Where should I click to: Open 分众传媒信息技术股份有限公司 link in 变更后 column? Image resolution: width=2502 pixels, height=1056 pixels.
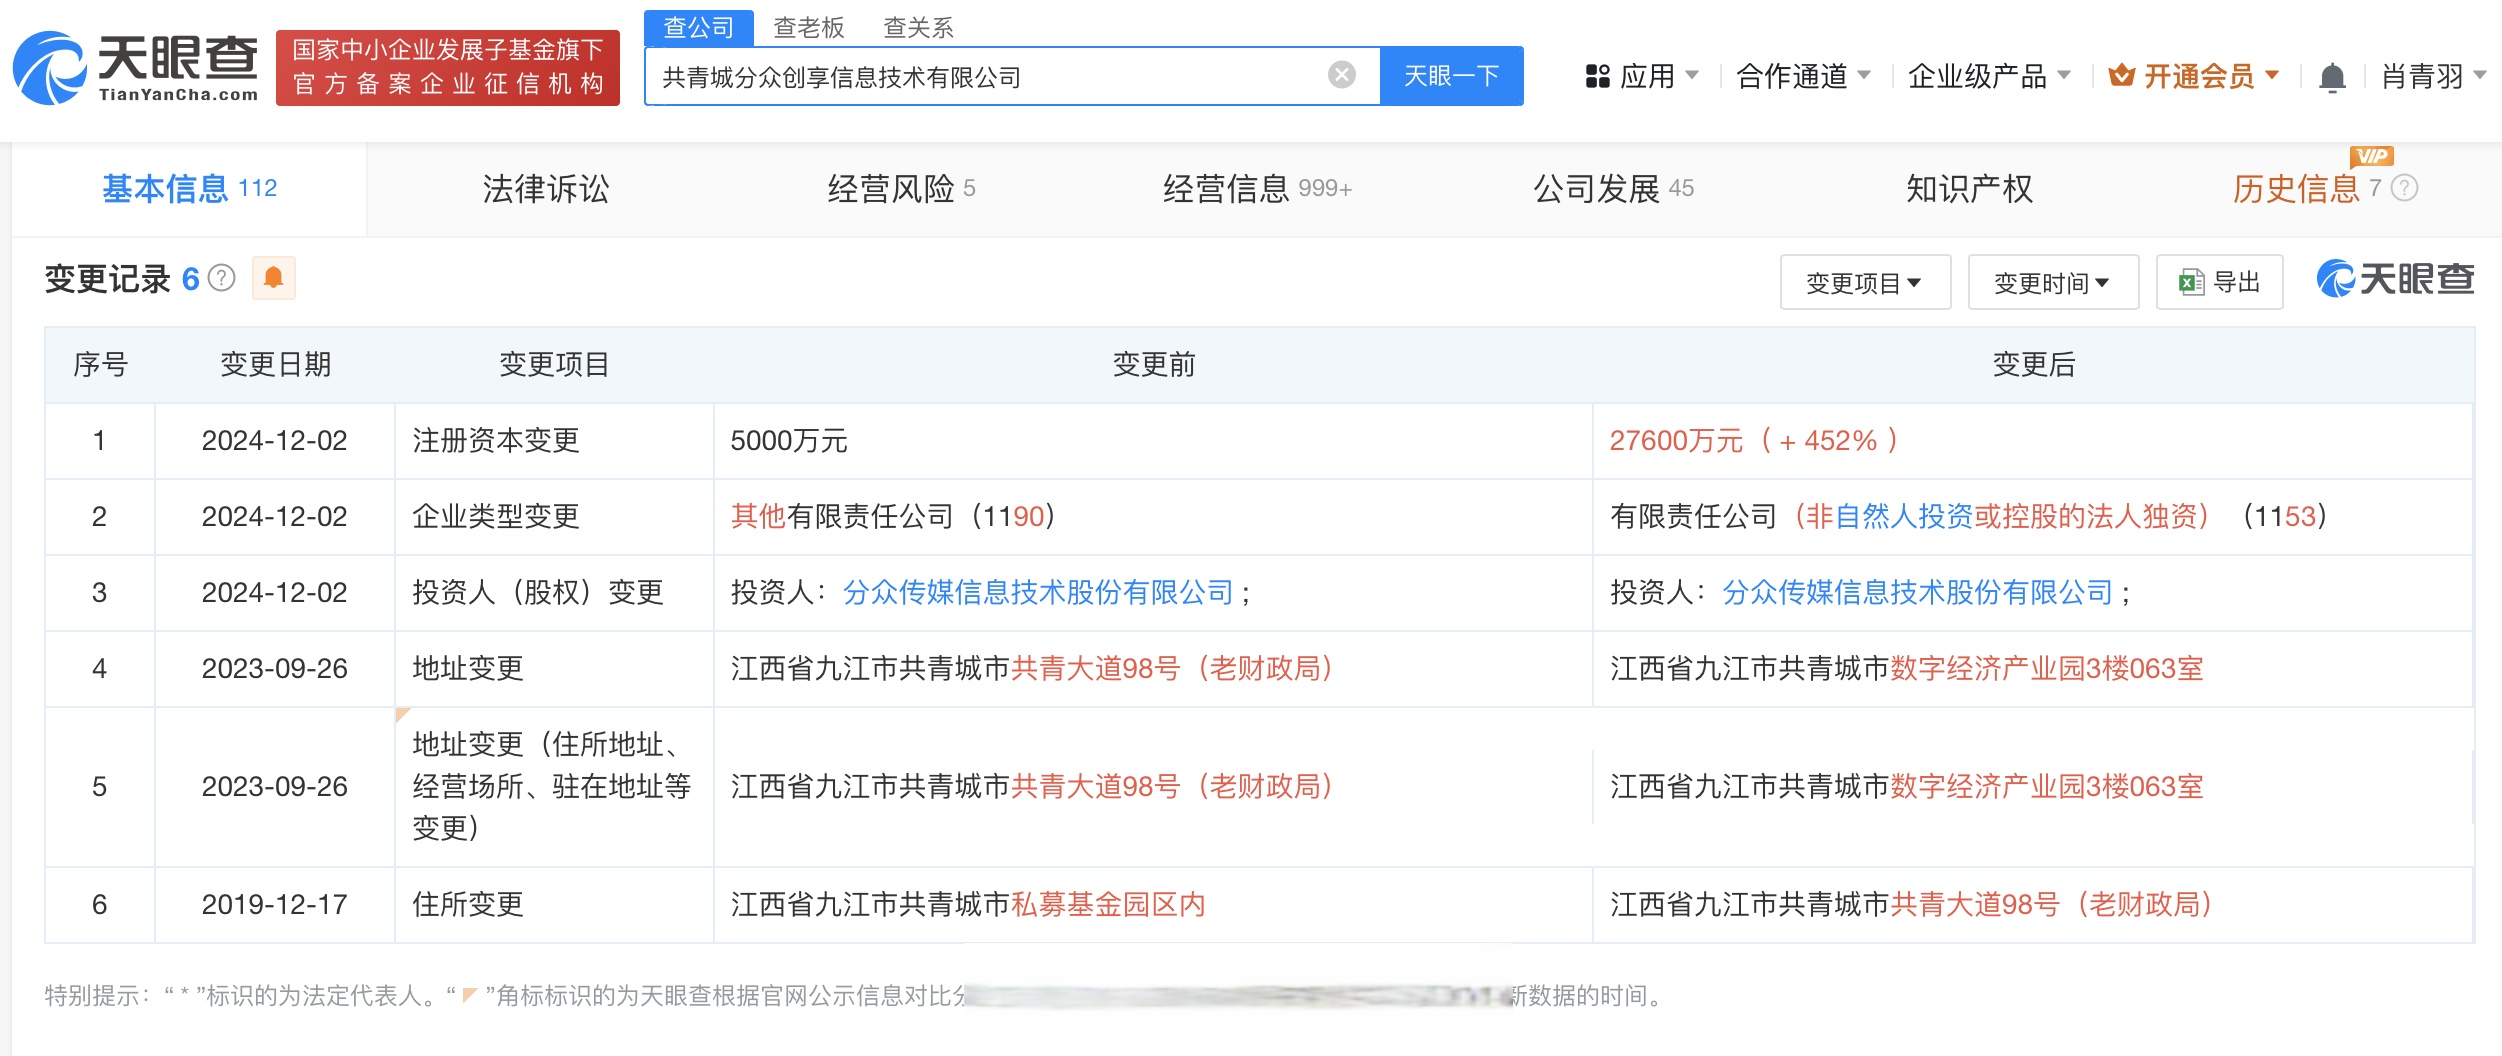[1917, 592]
